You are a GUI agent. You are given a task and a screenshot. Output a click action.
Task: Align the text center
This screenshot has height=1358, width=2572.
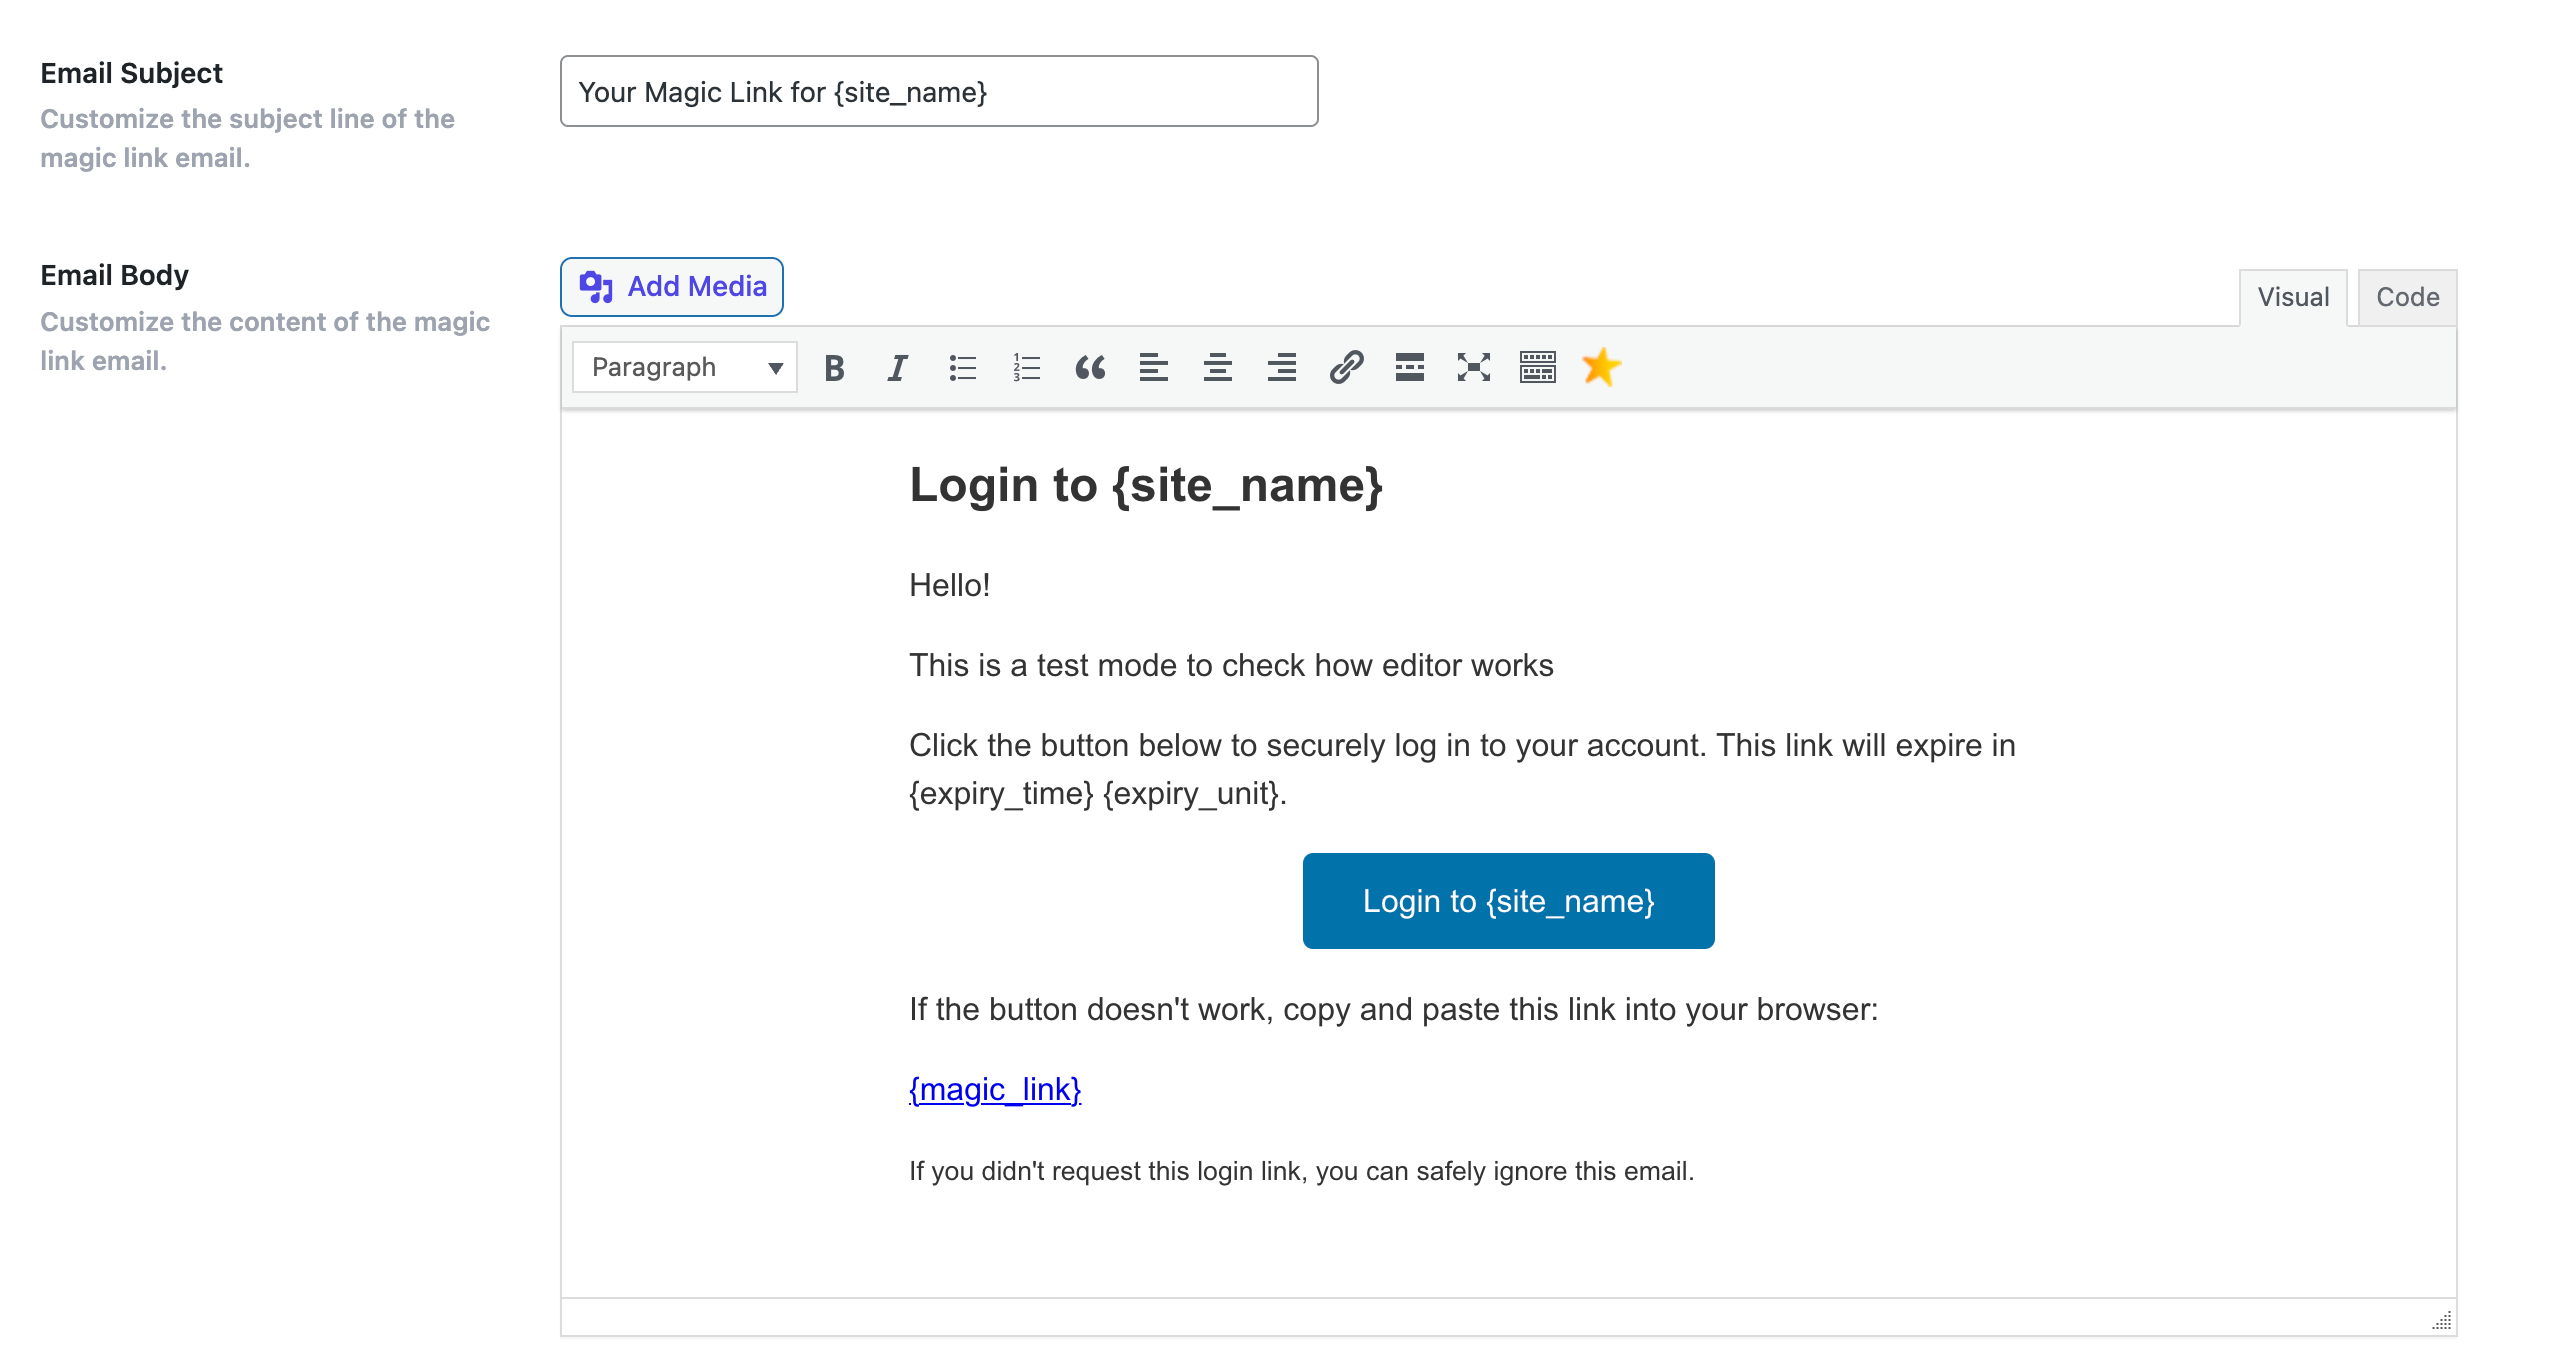[1218, 367]
